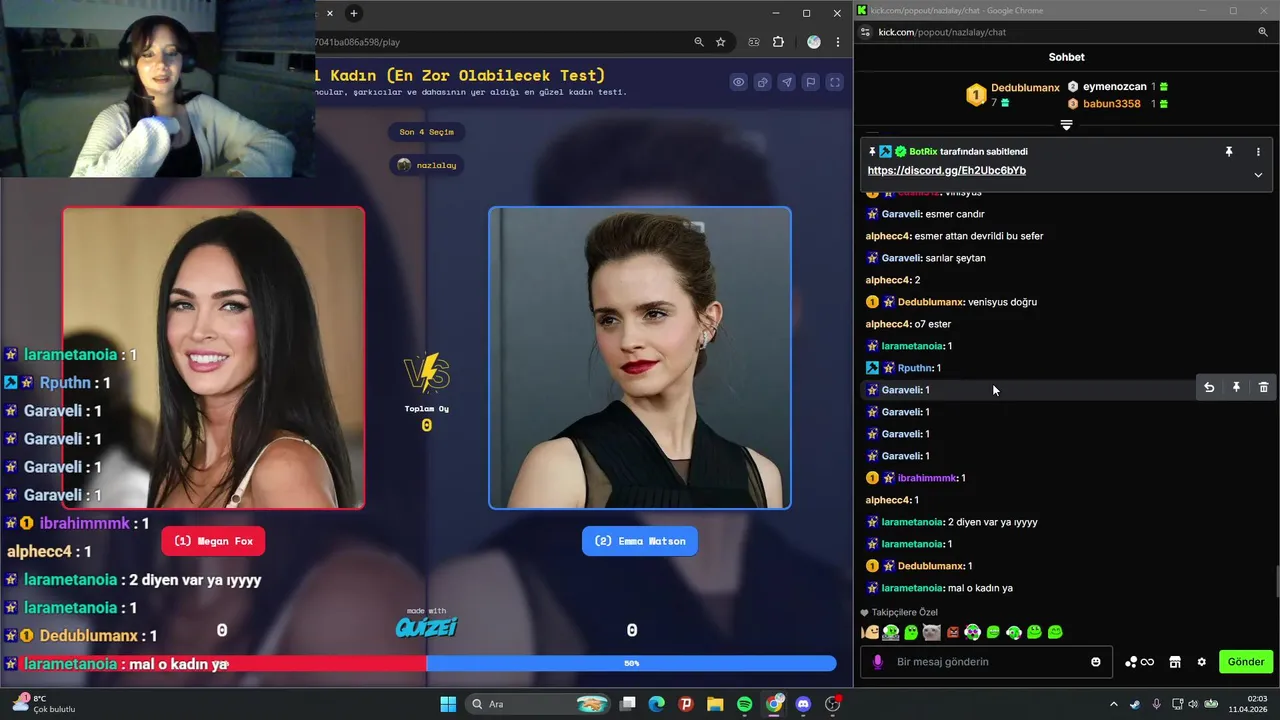This screenshot has height=720, width=1280.
Task: Vote for (2) Emma Watson button
Action: pyautogui.click(x=640, y=541)
